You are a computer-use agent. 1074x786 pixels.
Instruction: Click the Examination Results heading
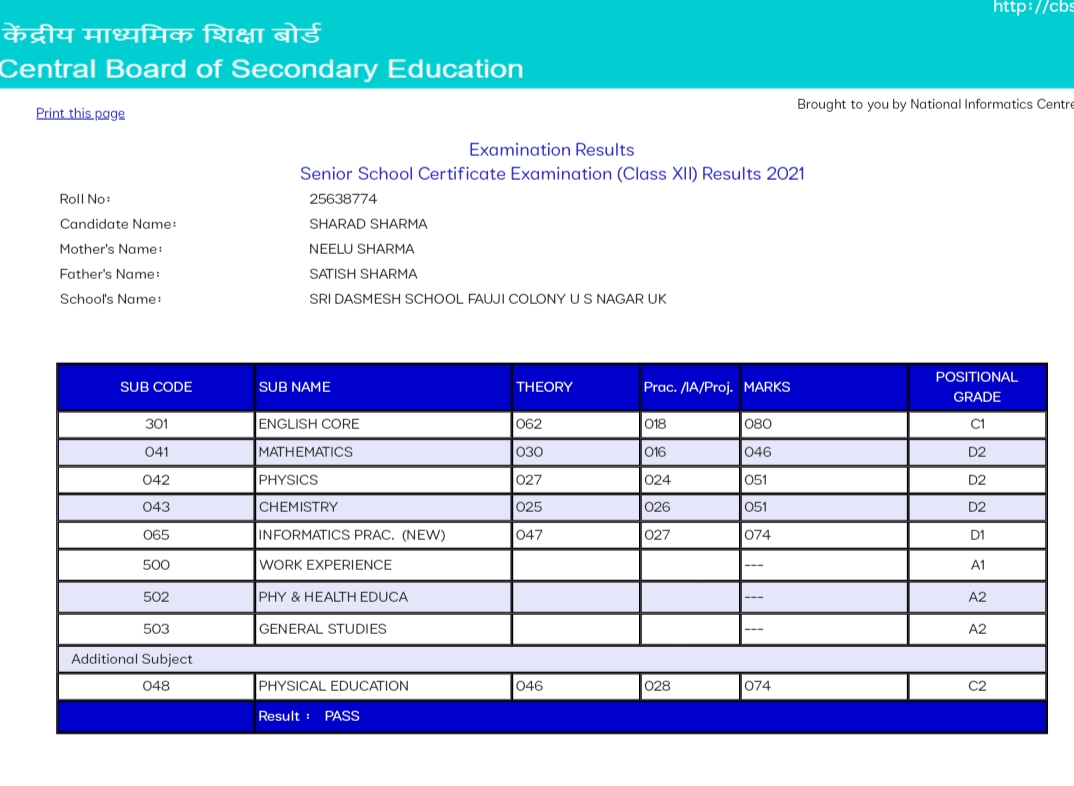pos(551,149)
